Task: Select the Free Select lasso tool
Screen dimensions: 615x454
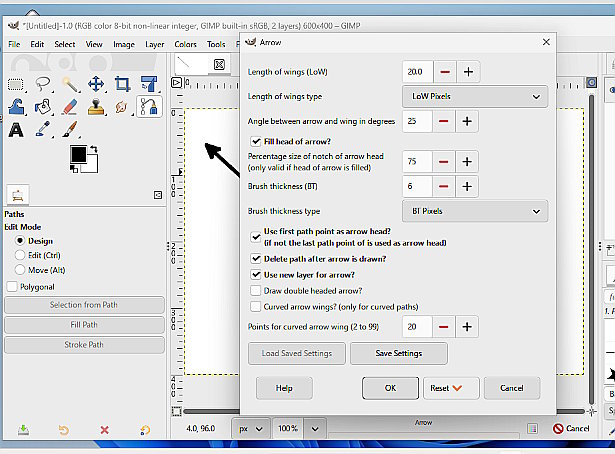Action: 43,84
